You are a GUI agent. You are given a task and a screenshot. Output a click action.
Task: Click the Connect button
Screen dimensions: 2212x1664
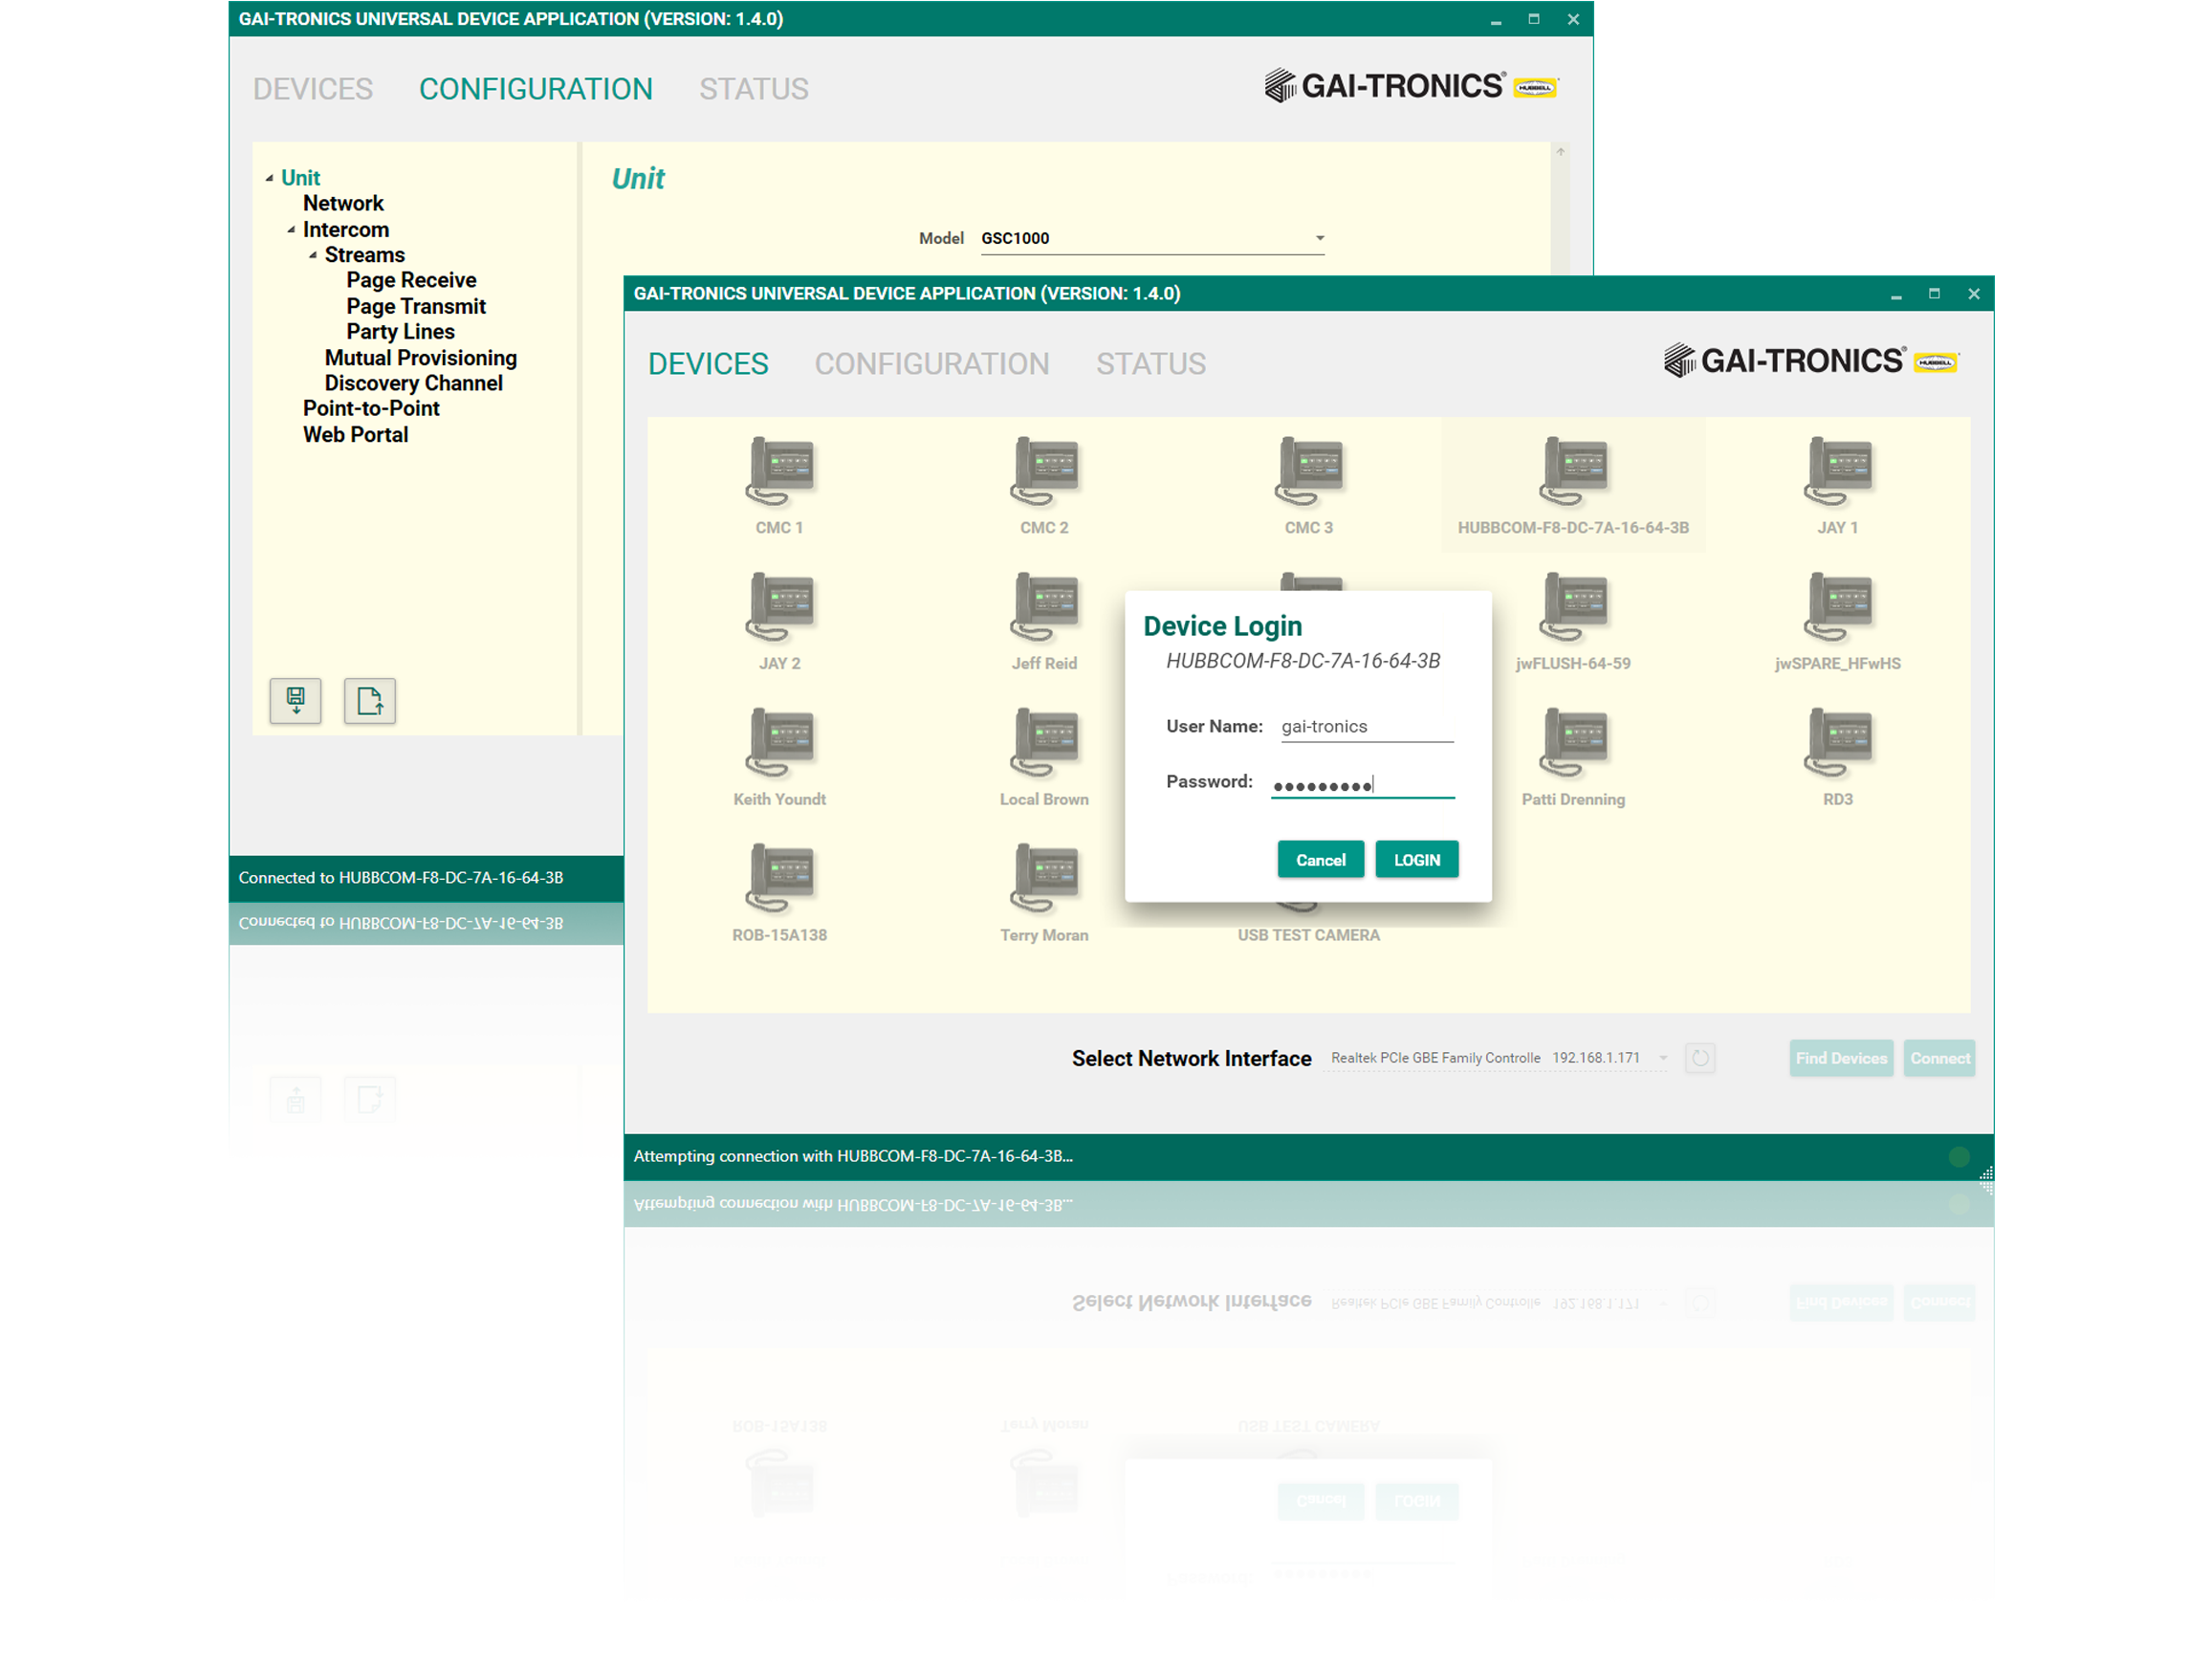pos(1939,1058)
